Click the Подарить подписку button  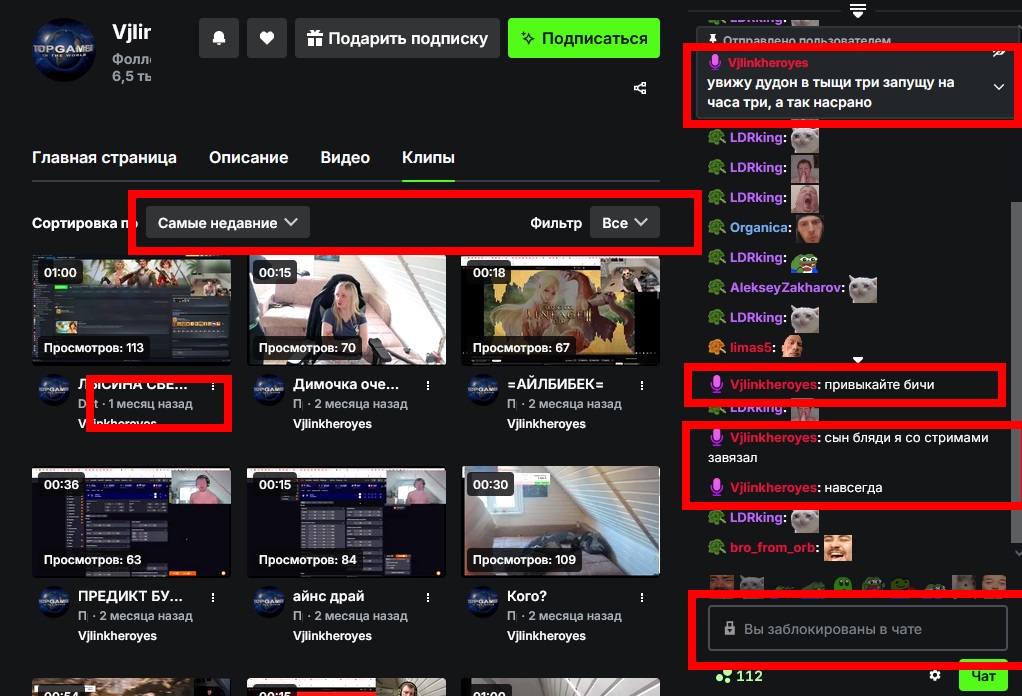coord(397,38)
